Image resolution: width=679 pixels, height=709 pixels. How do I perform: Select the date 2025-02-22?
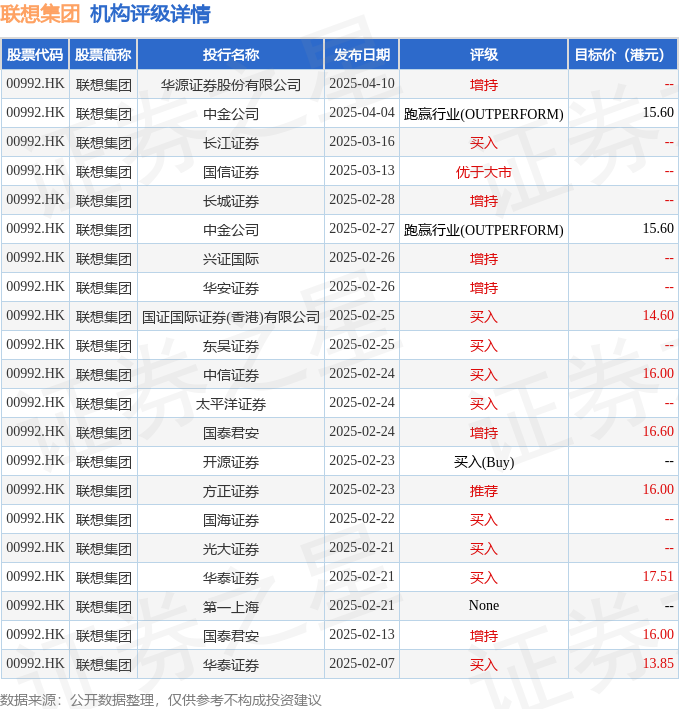click(362, 518)
